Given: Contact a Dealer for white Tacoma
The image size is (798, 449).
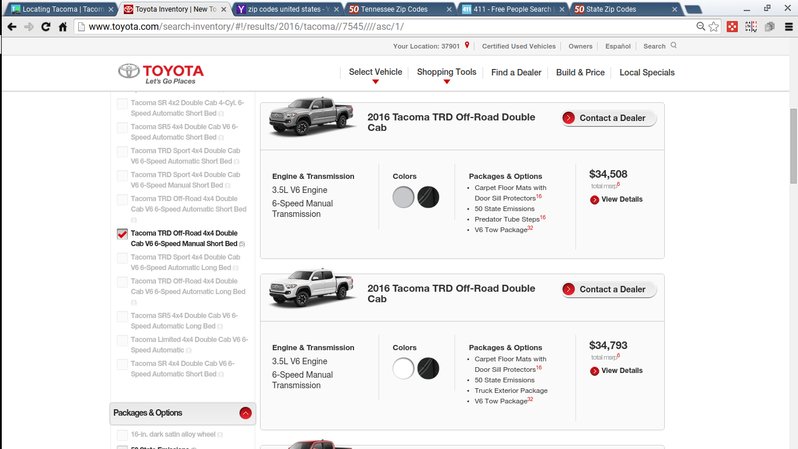Looking at the screenshot, I should (x=609, y=290).
